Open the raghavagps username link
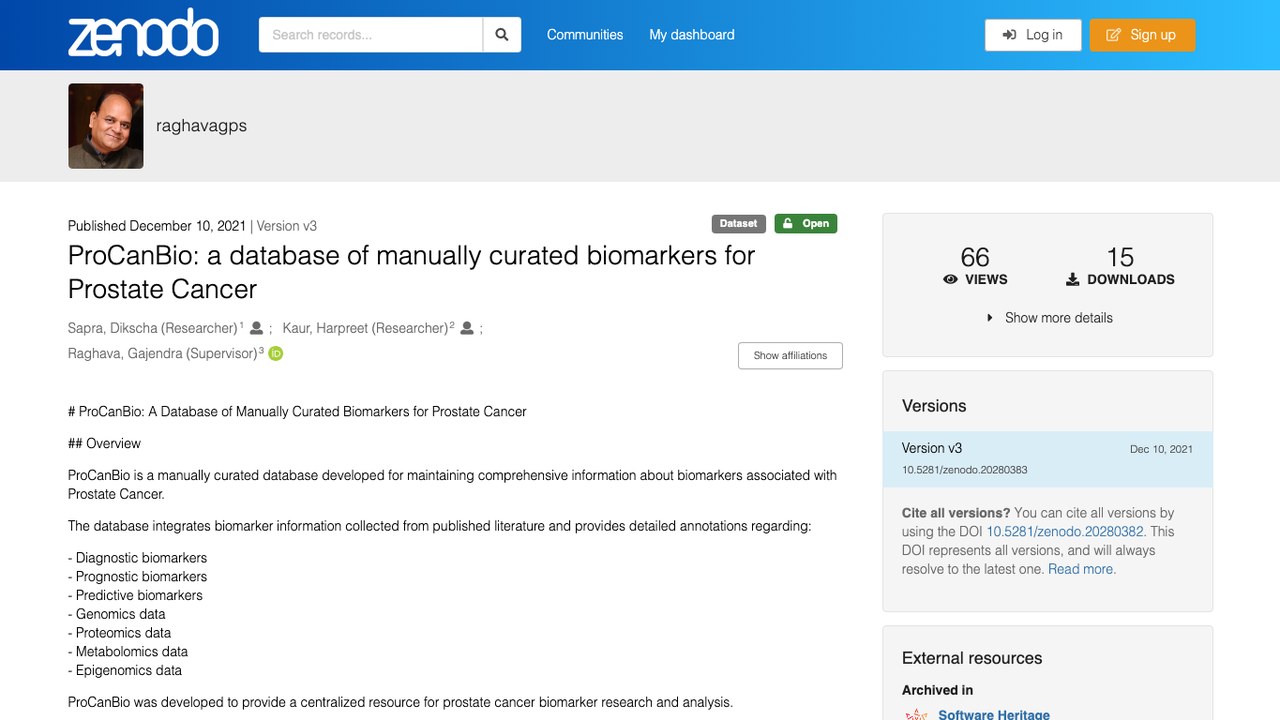Viewport: 1280px width, 720px height. point(201,126)
